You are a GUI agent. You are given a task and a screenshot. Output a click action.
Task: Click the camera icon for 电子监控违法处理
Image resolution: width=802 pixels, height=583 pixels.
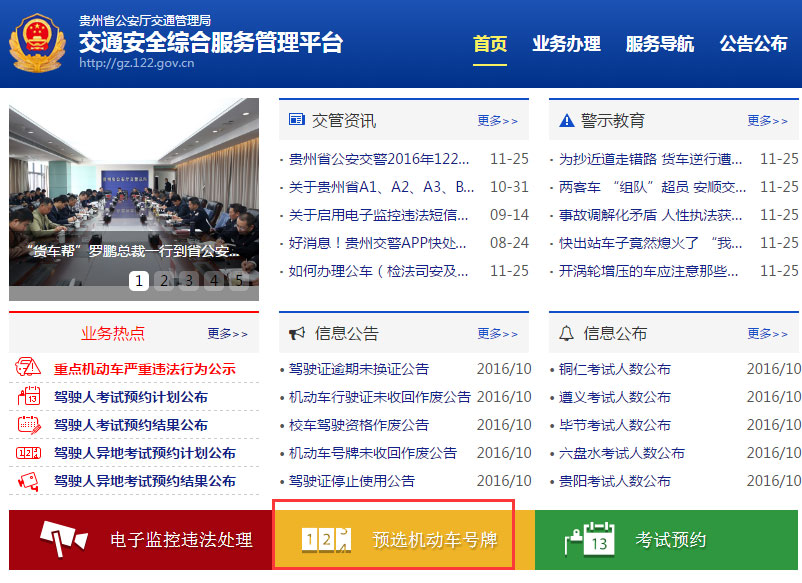click(x=64, y=540)
